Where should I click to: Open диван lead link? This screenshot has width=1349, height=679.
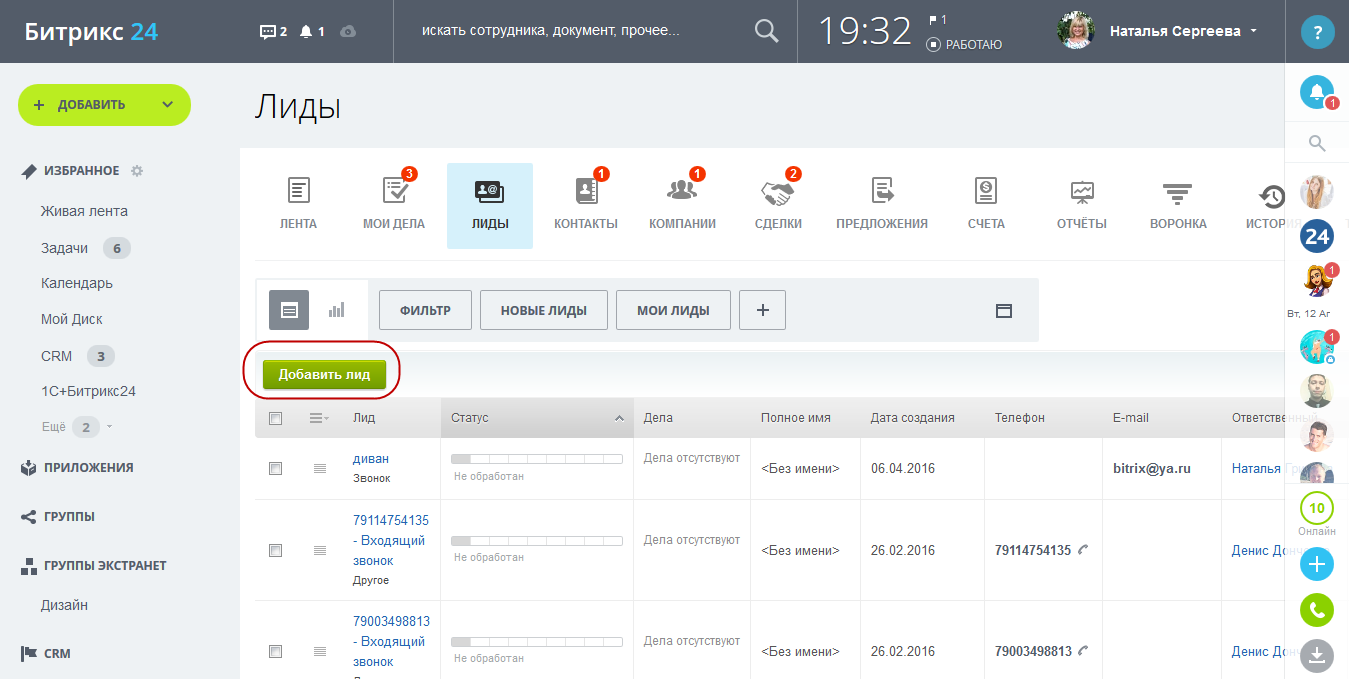click(x=371, y=459)
